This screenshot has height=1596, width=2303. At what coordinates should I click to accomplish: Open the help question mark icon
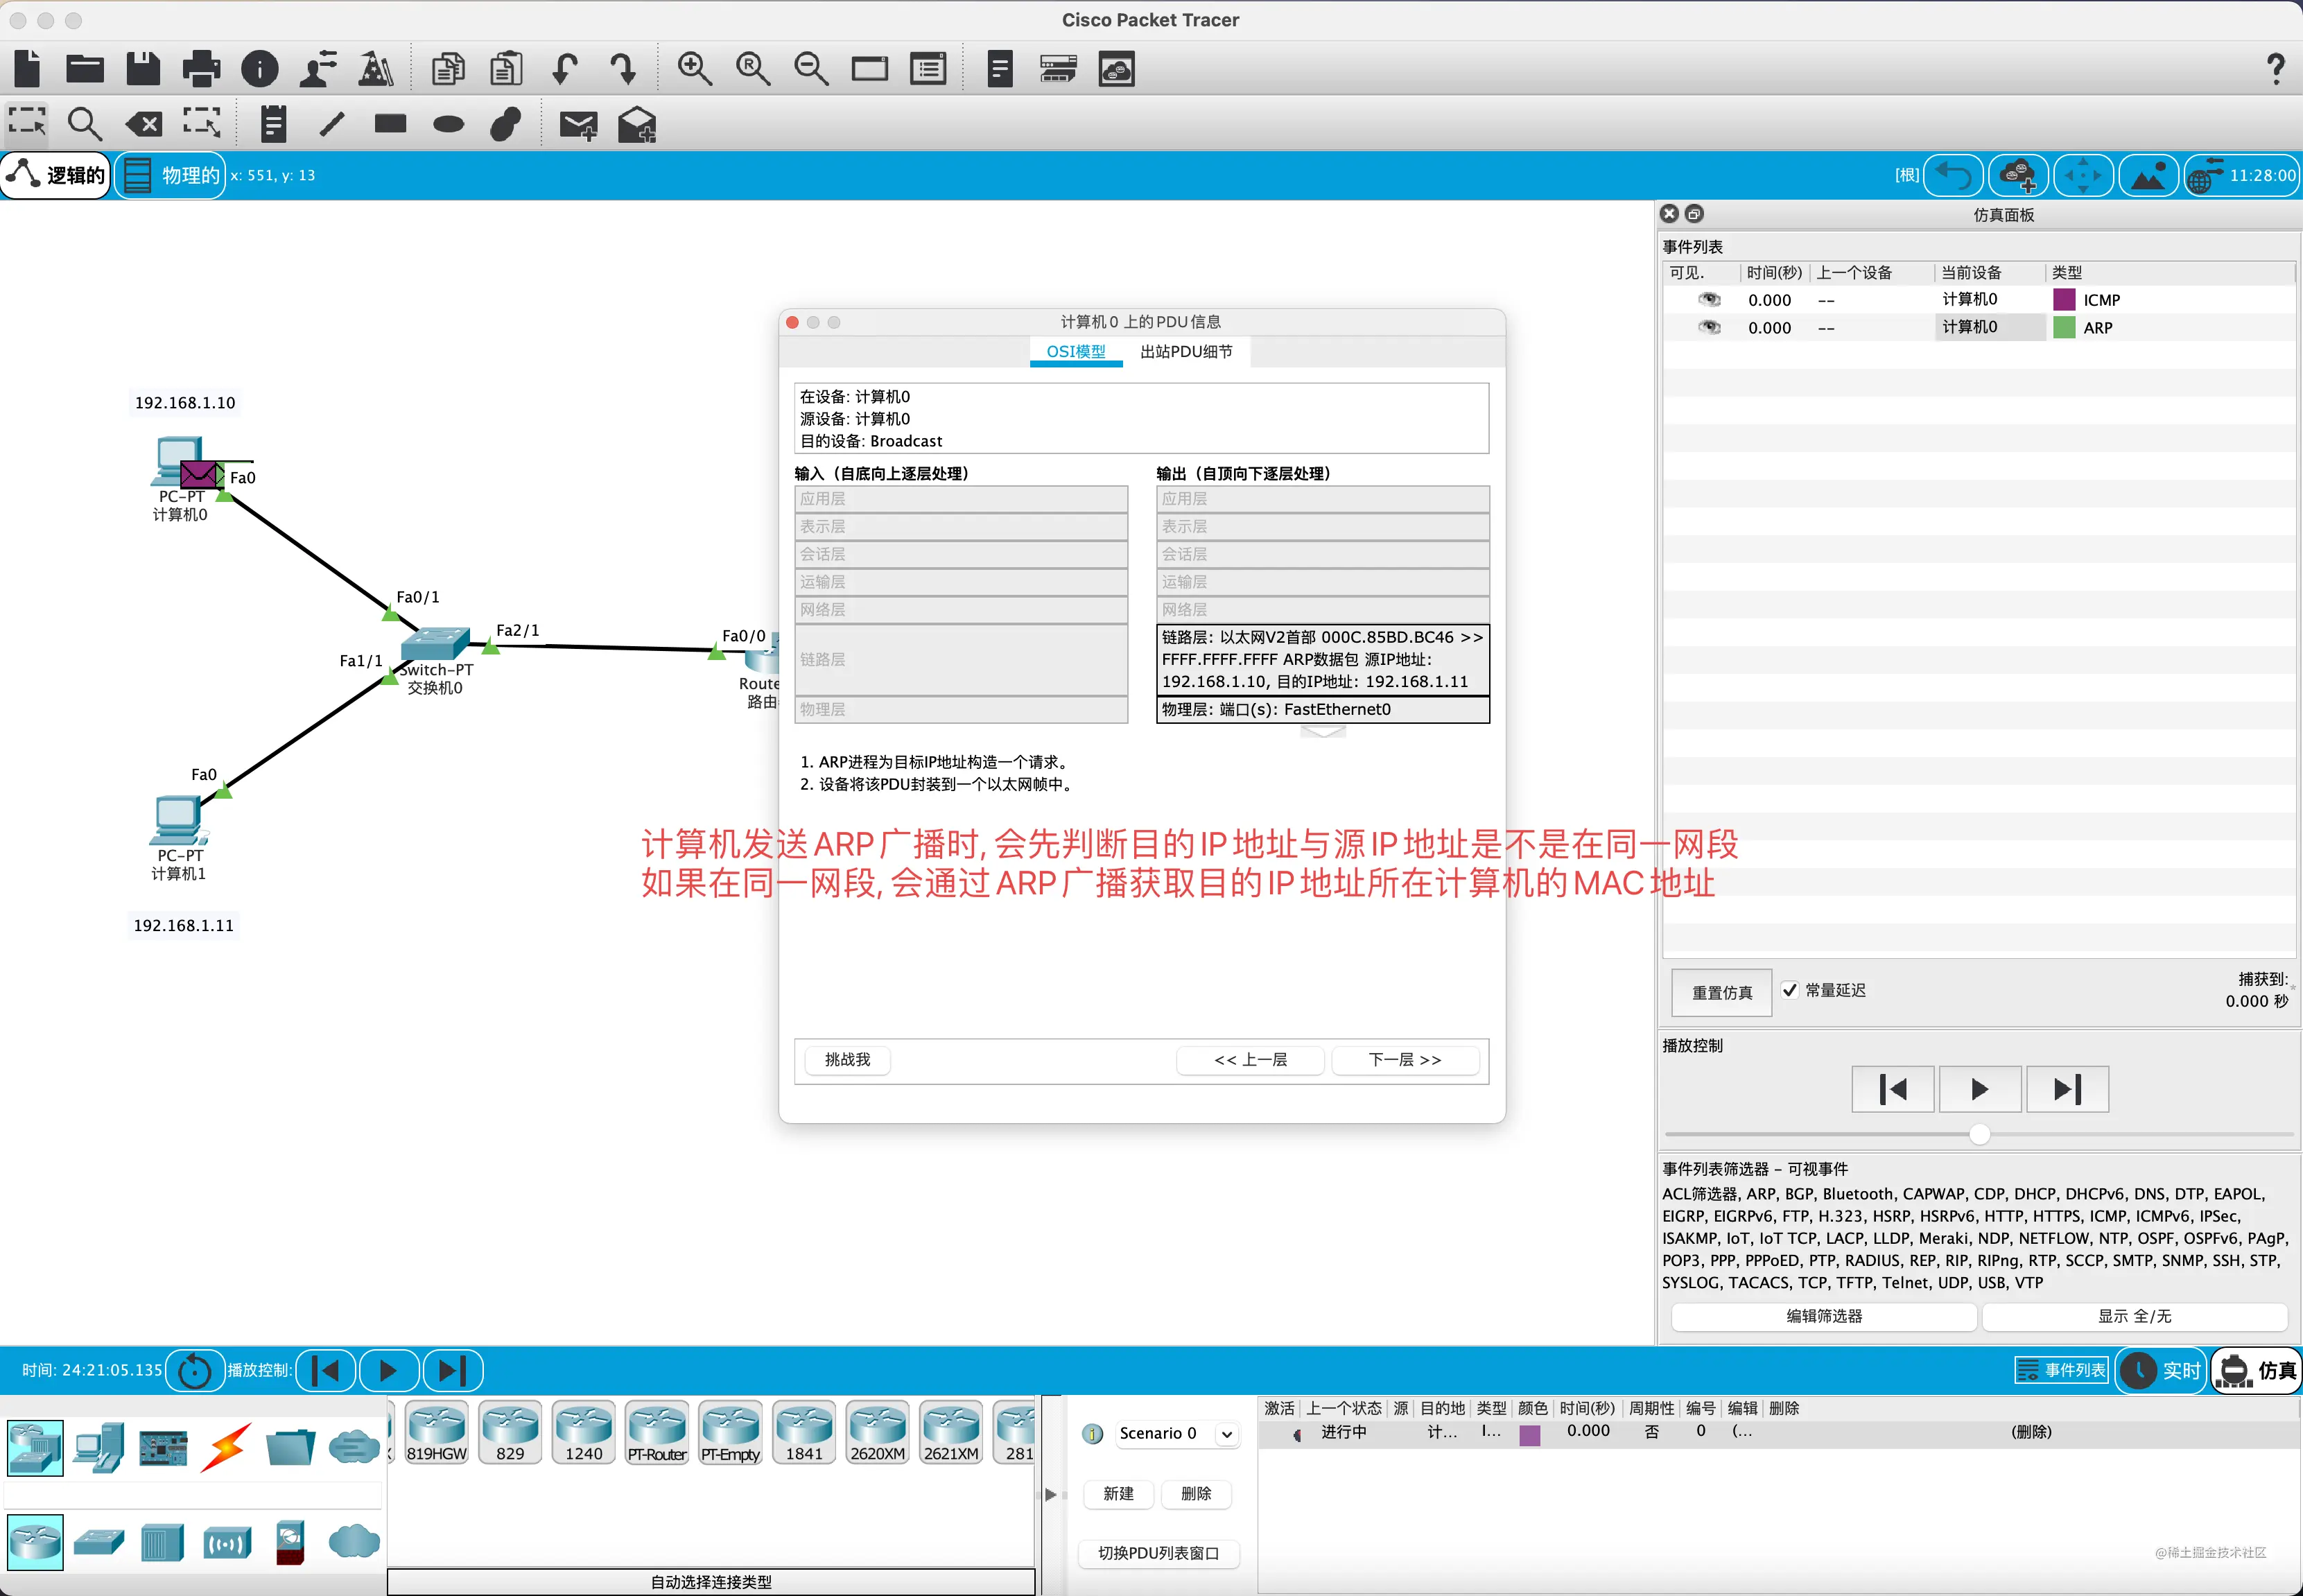pos(2275,69)
